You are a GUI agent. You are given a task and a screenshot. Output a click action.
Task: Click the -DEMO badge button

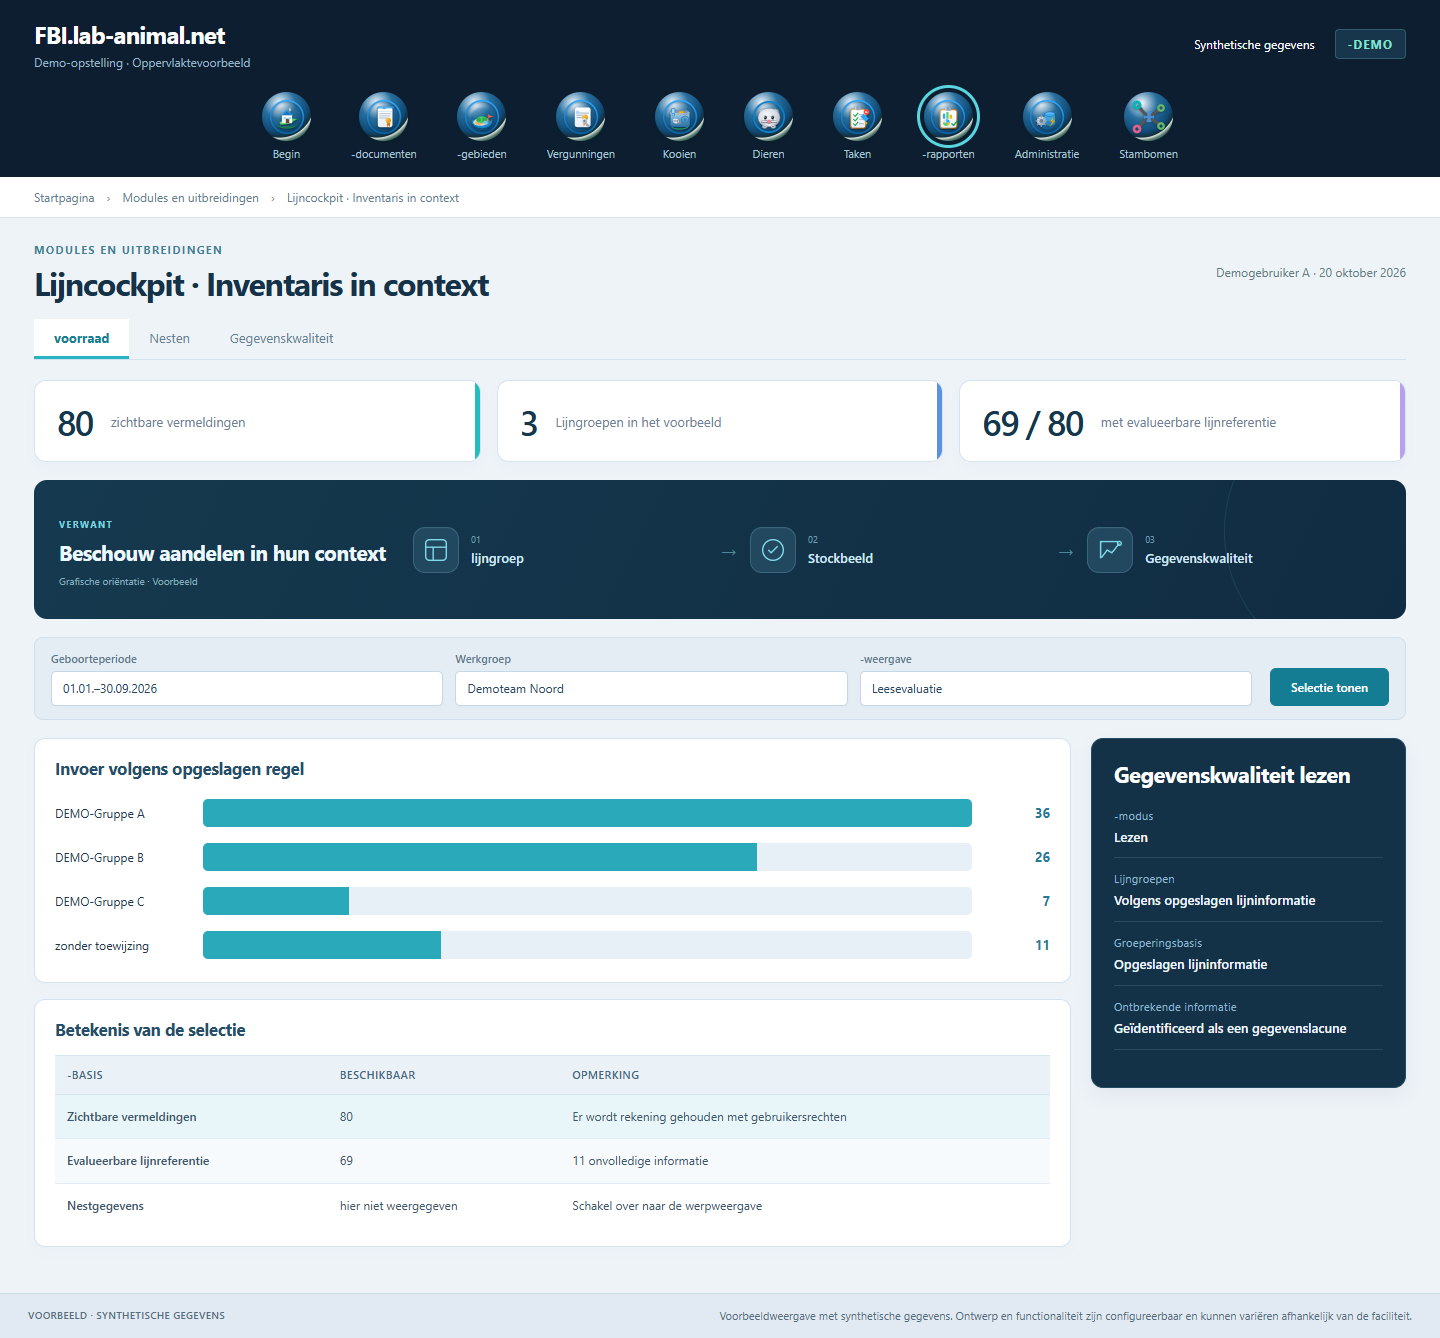[1370, 44]
